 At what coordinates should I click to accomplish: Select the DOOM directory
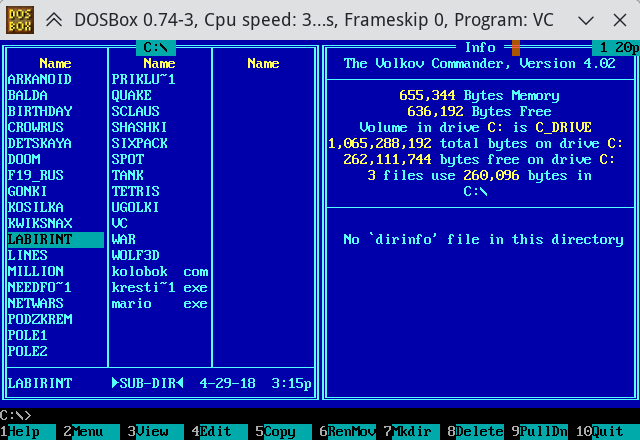[24, 159]
